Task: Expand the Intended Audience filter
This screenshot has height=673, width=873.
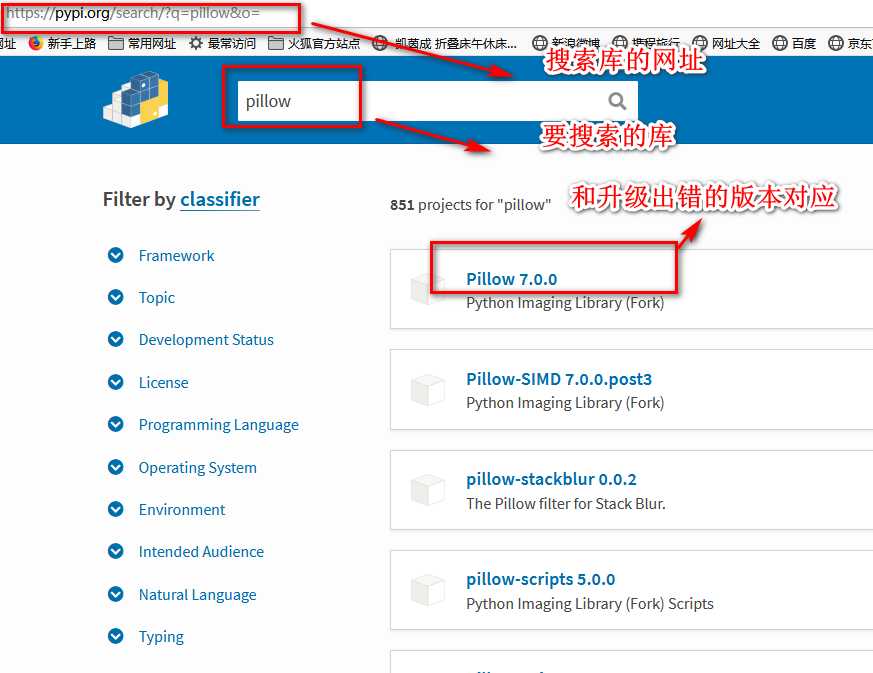Action: click(x=185, y=552)
